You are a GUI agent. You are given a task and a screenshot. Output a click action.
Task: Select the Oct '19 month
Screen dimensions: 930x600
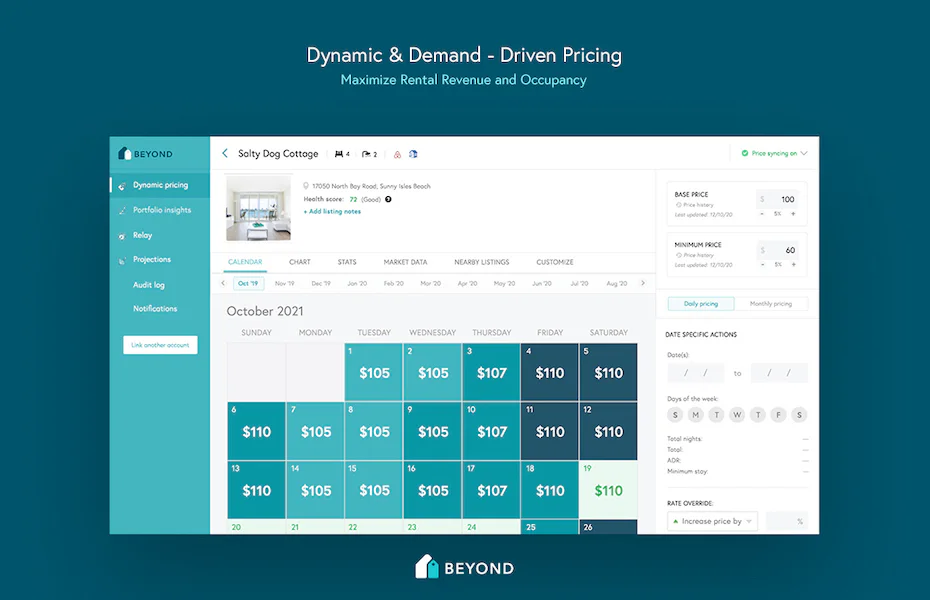(249, 283)
